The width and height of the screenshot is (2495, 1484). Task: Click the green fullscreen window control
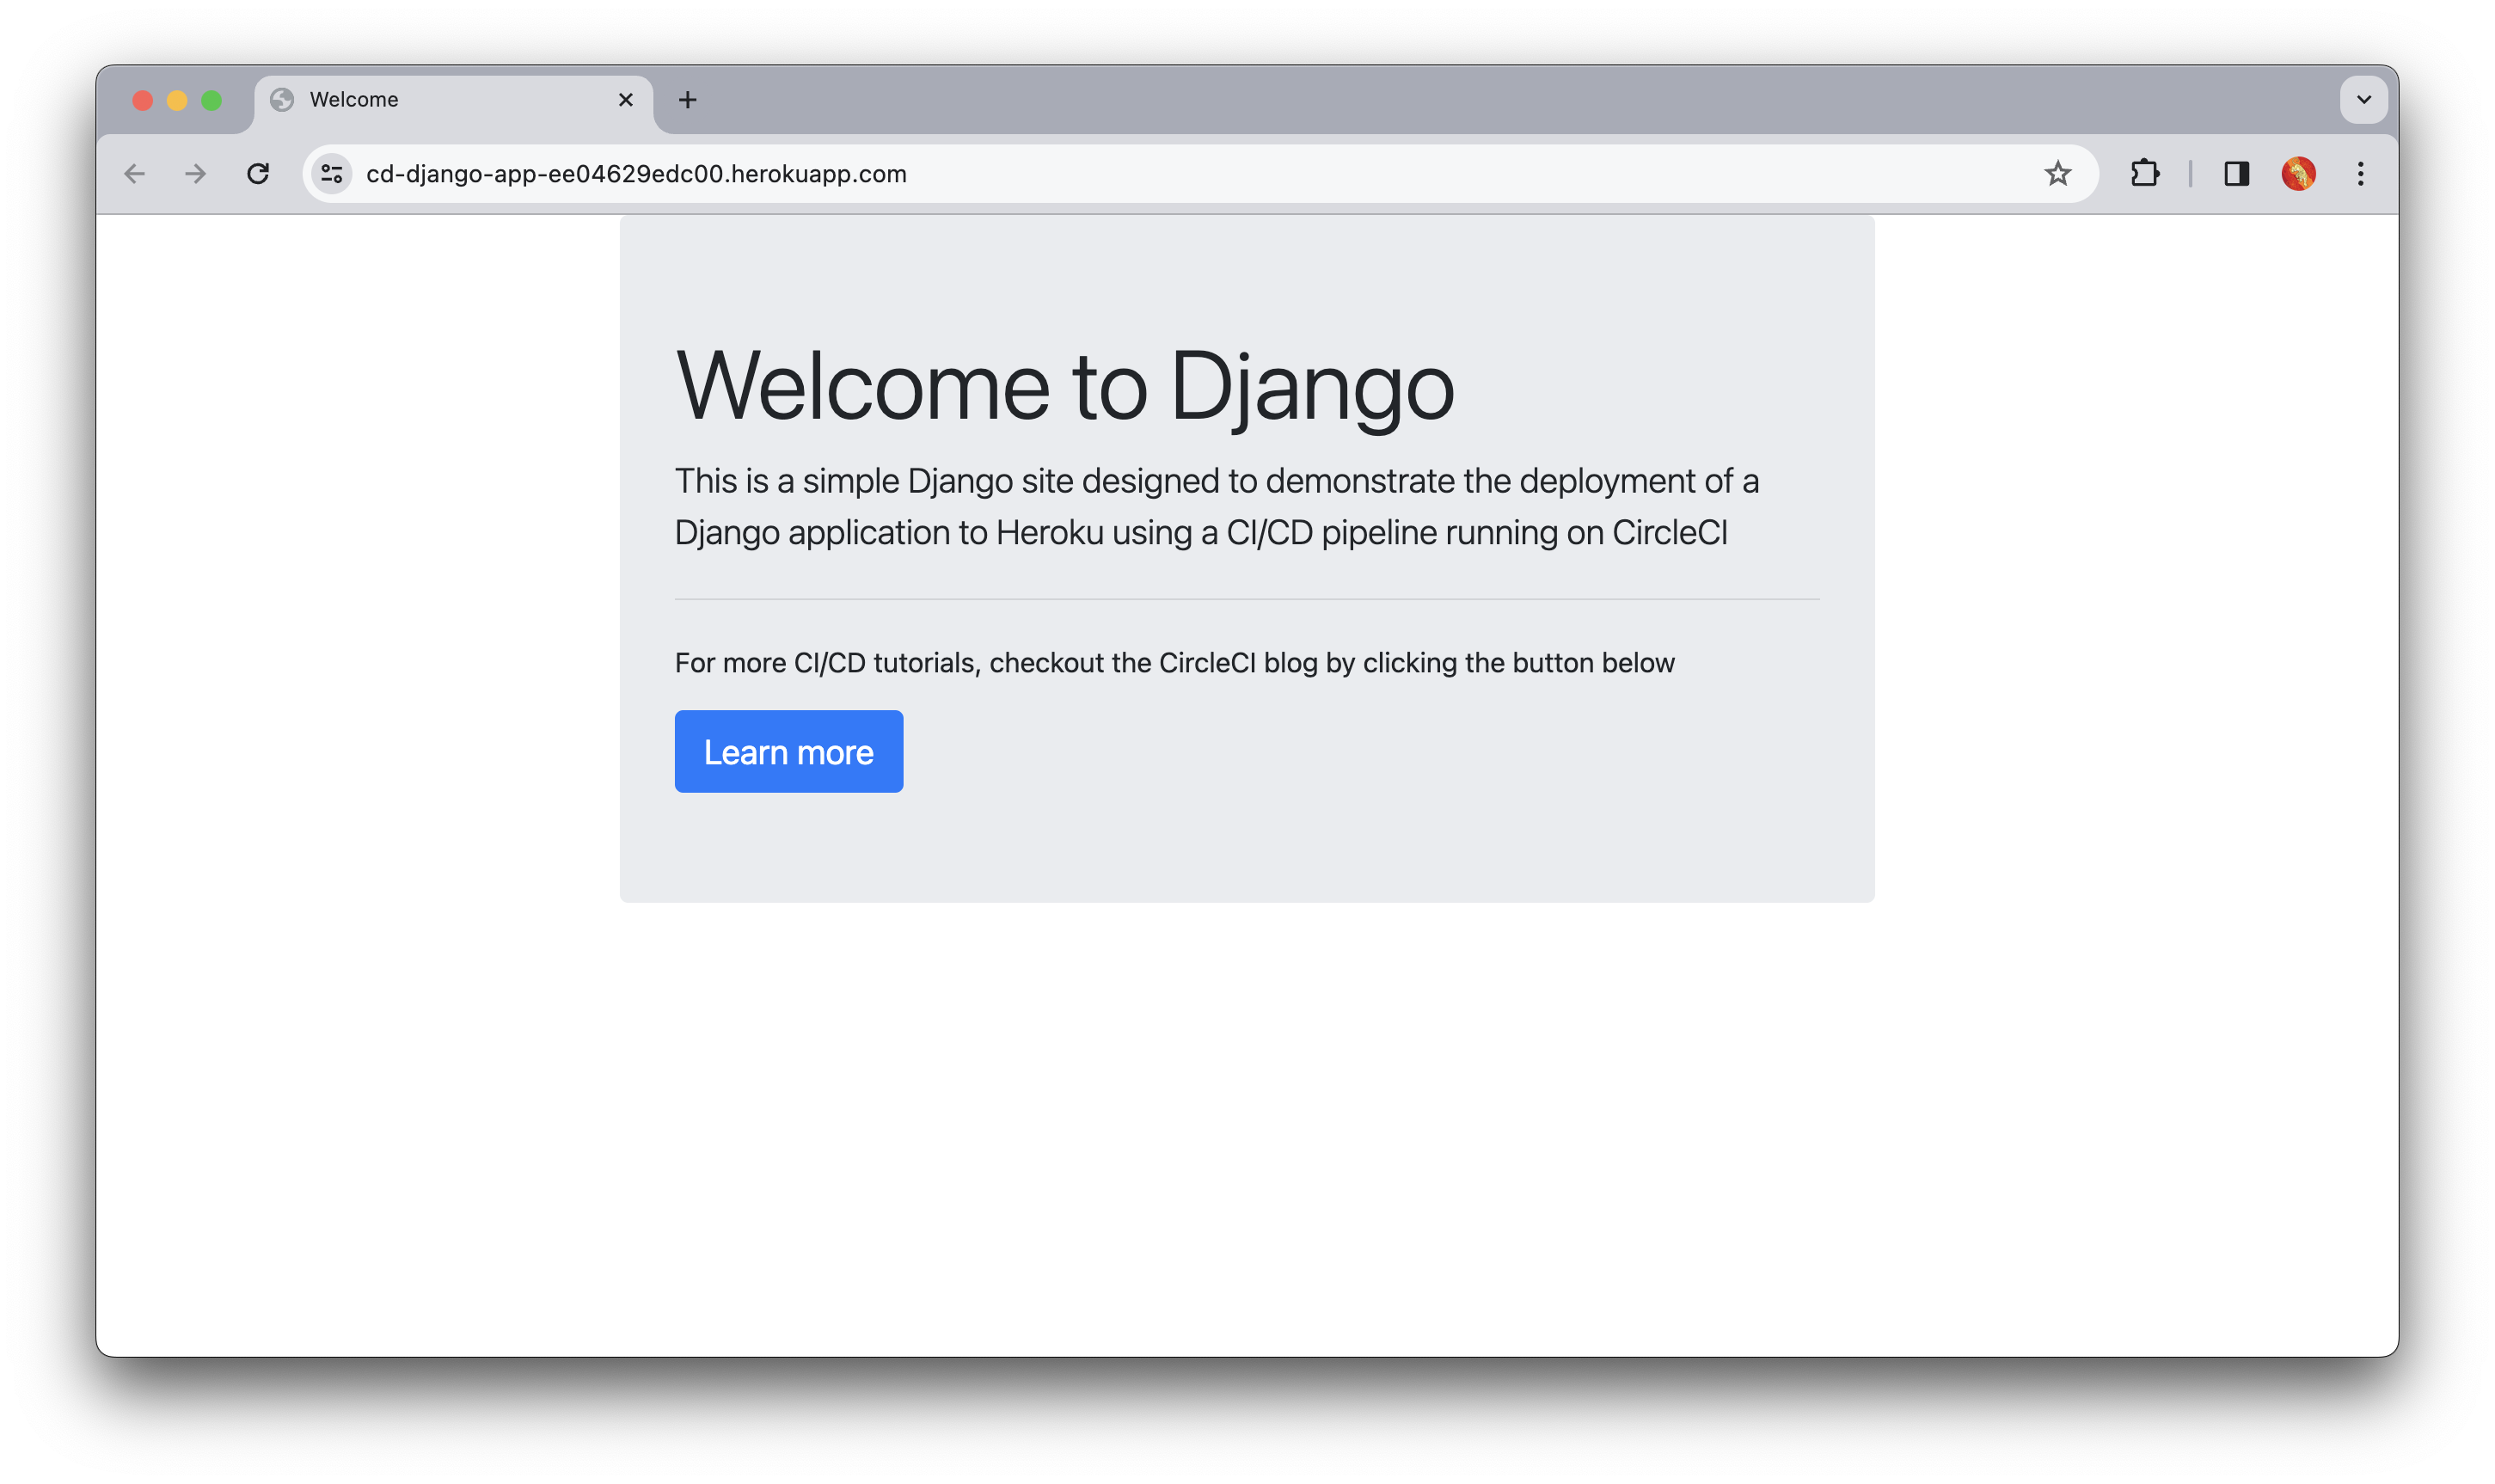[211, 99]
